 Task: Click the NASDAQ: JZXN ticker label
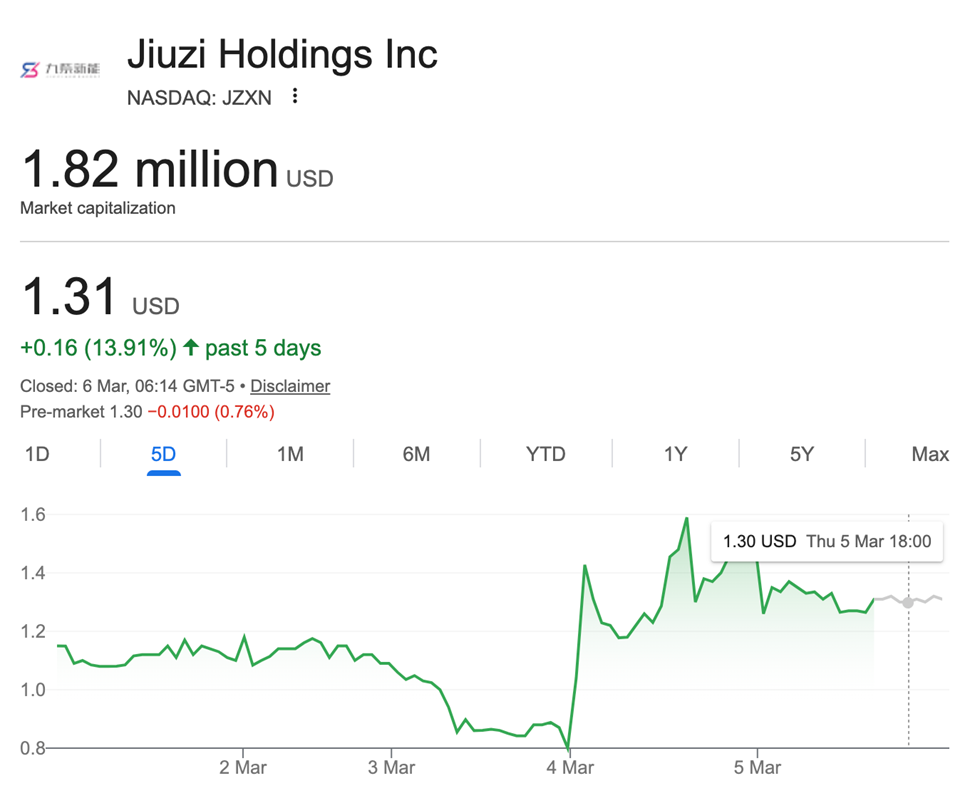(x=198, y=98)
